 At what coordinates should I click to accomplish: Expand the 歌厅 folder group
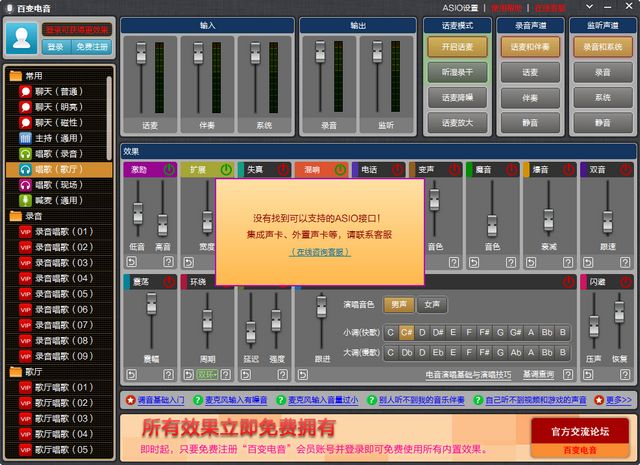click(x=16, y=371)
